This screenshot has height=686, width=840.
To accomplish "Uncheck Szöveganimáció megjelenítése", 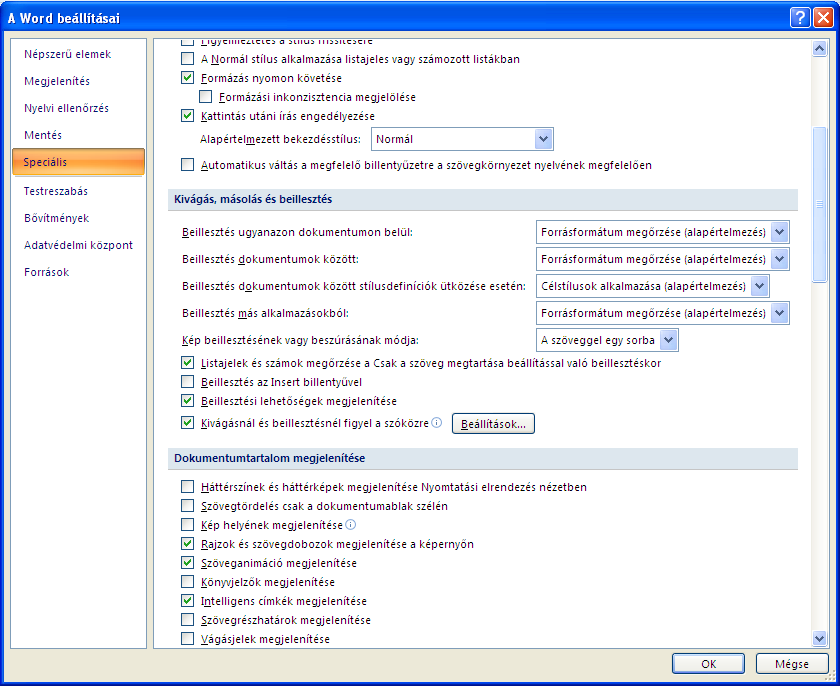I will click(x=188, y=563).
